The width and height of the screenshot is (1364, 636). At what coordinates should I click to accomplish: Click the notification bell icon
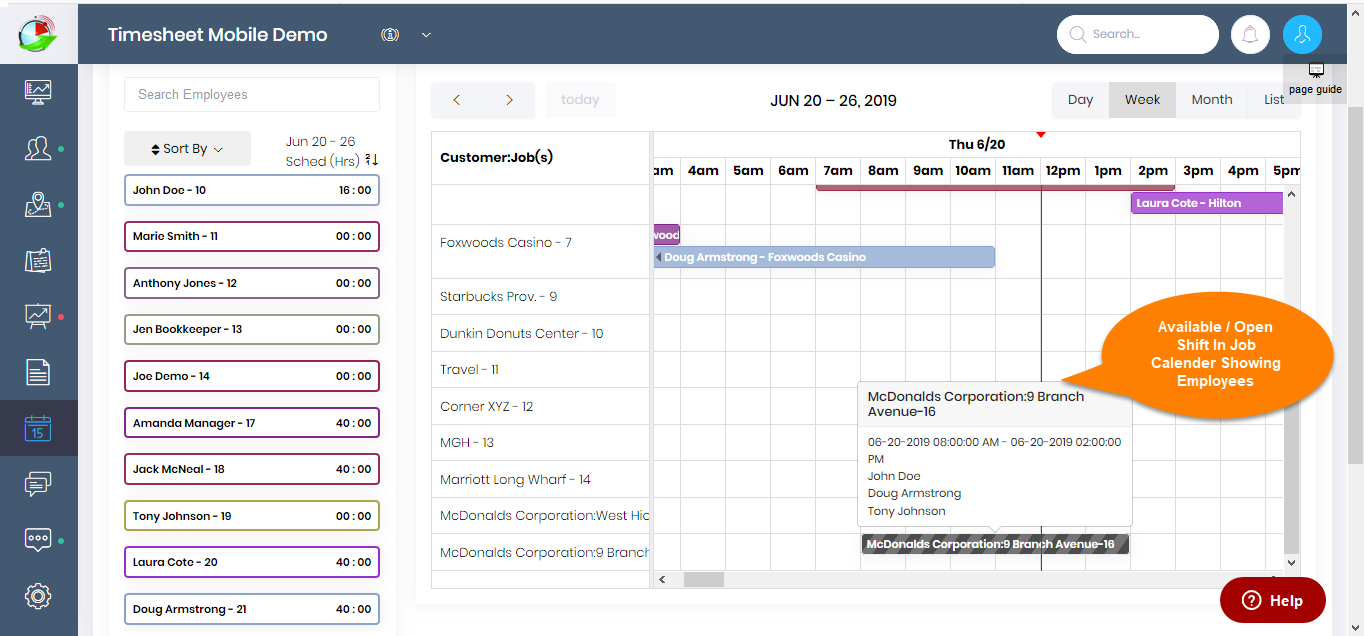pyautogui.click(x=1250, y=34)
